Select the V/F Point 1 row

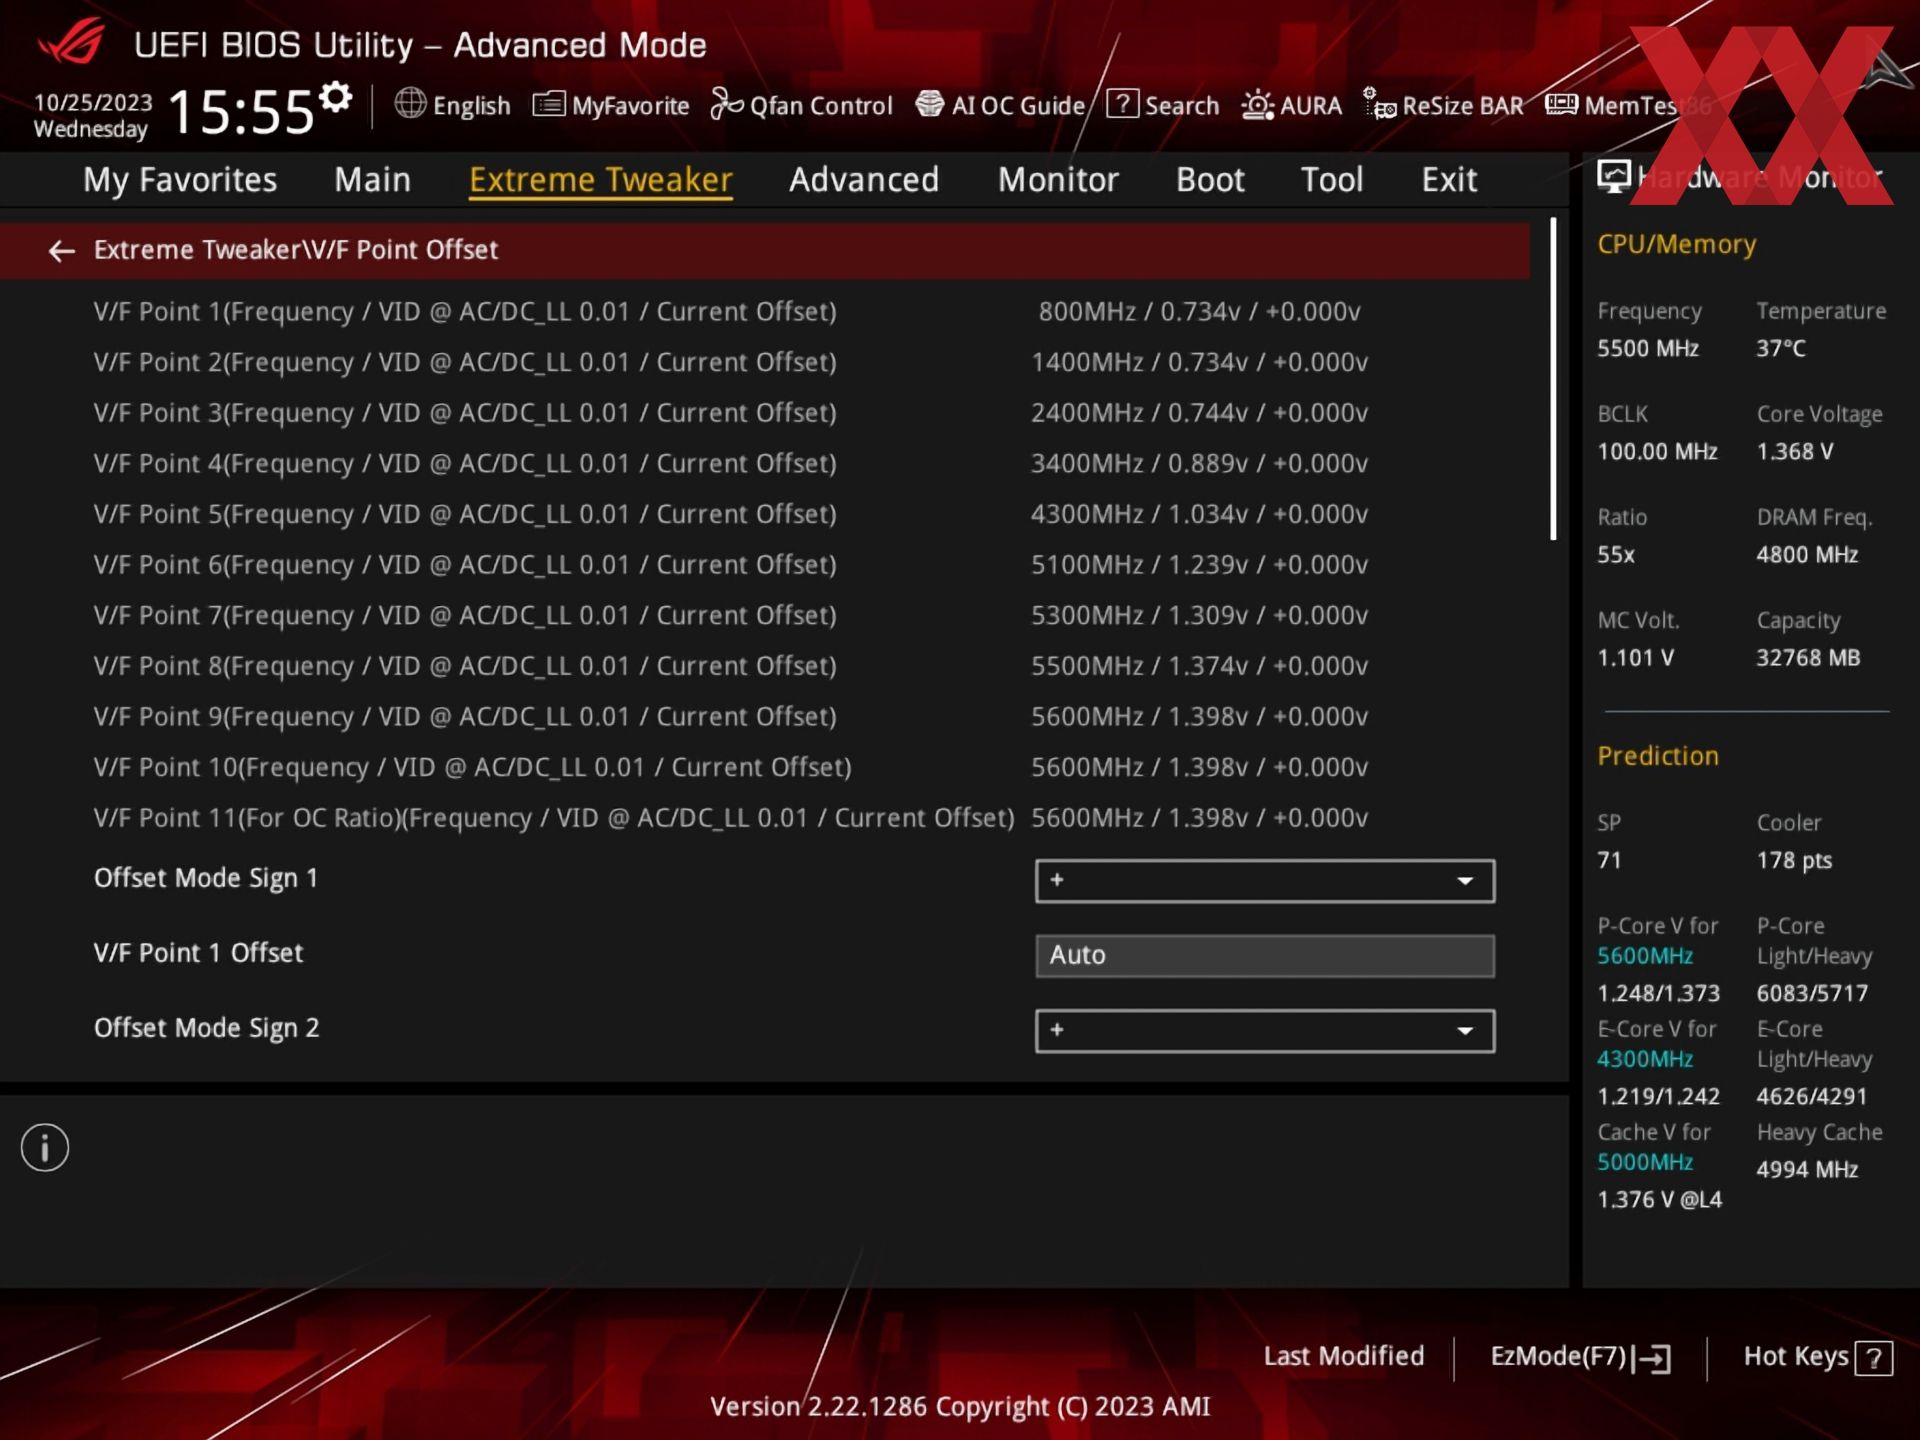(765, 312)
